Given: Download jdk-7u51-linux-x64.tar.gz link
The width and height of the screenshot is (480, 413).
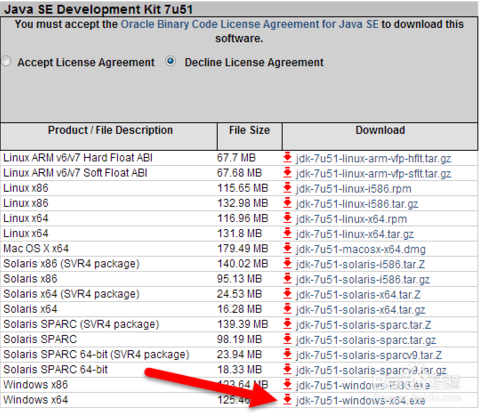Looking at the screenshot, I should point(355,234).
